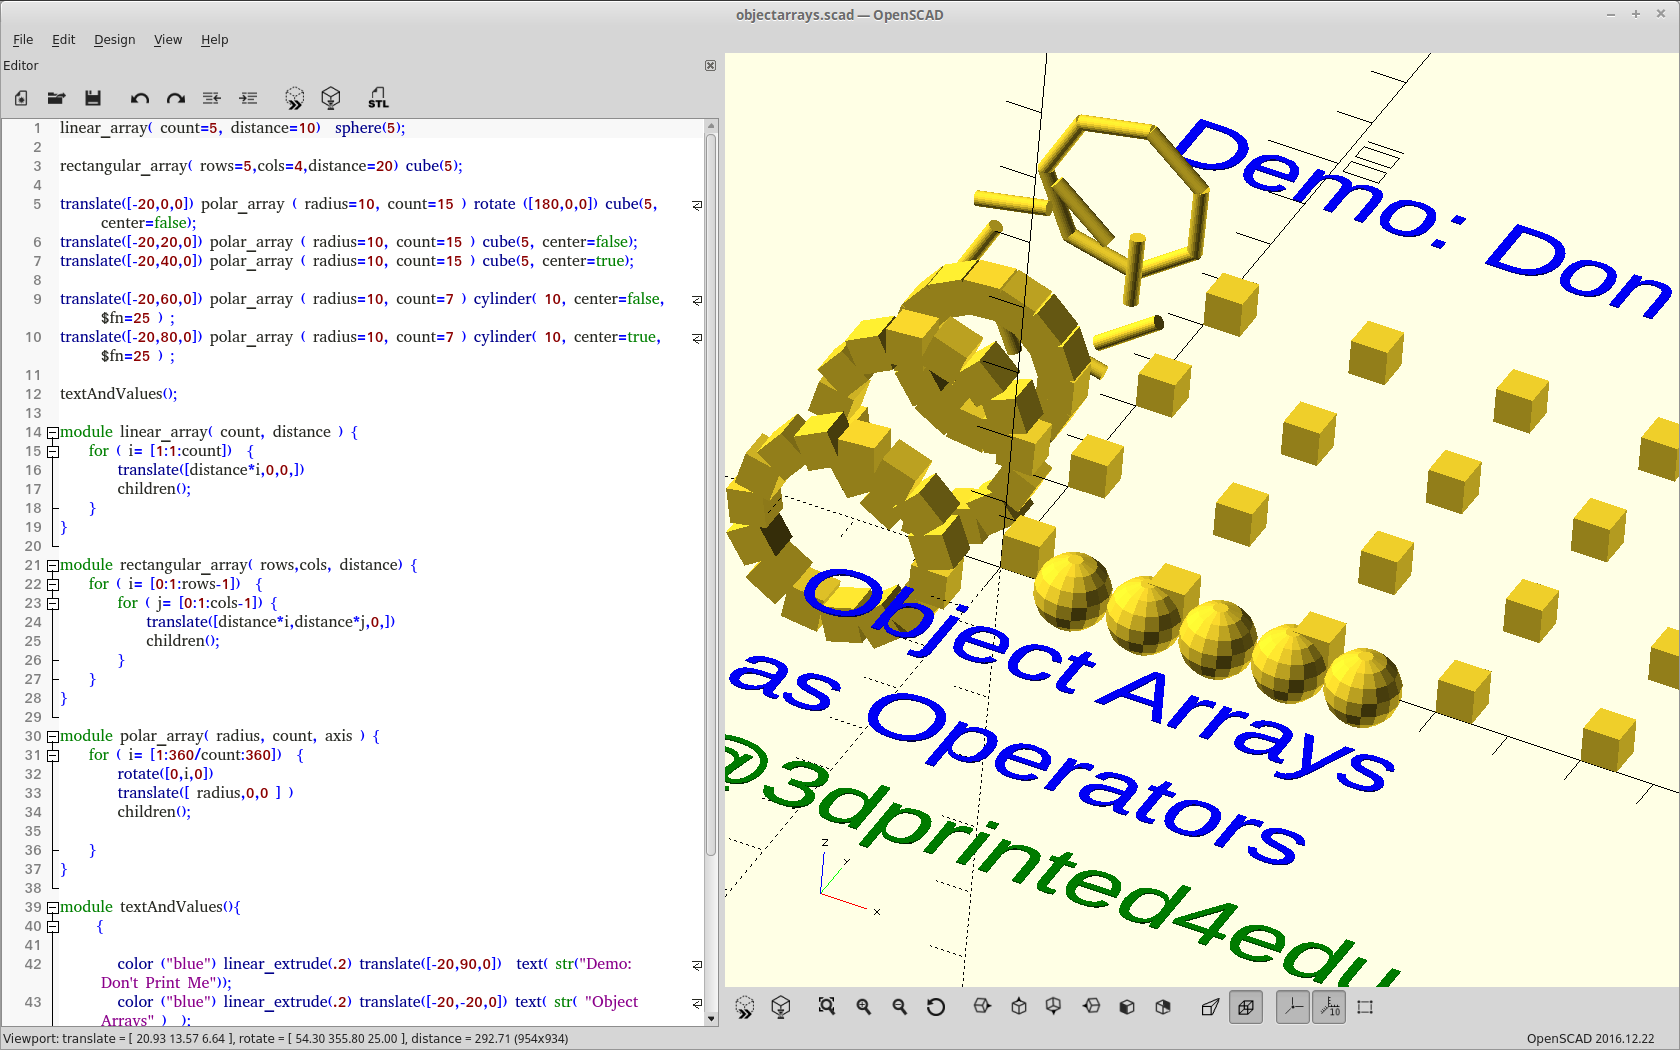Zoom in on the 3D viewport
This screenshot has height=1050, width=1680.
coord(863,1007)
